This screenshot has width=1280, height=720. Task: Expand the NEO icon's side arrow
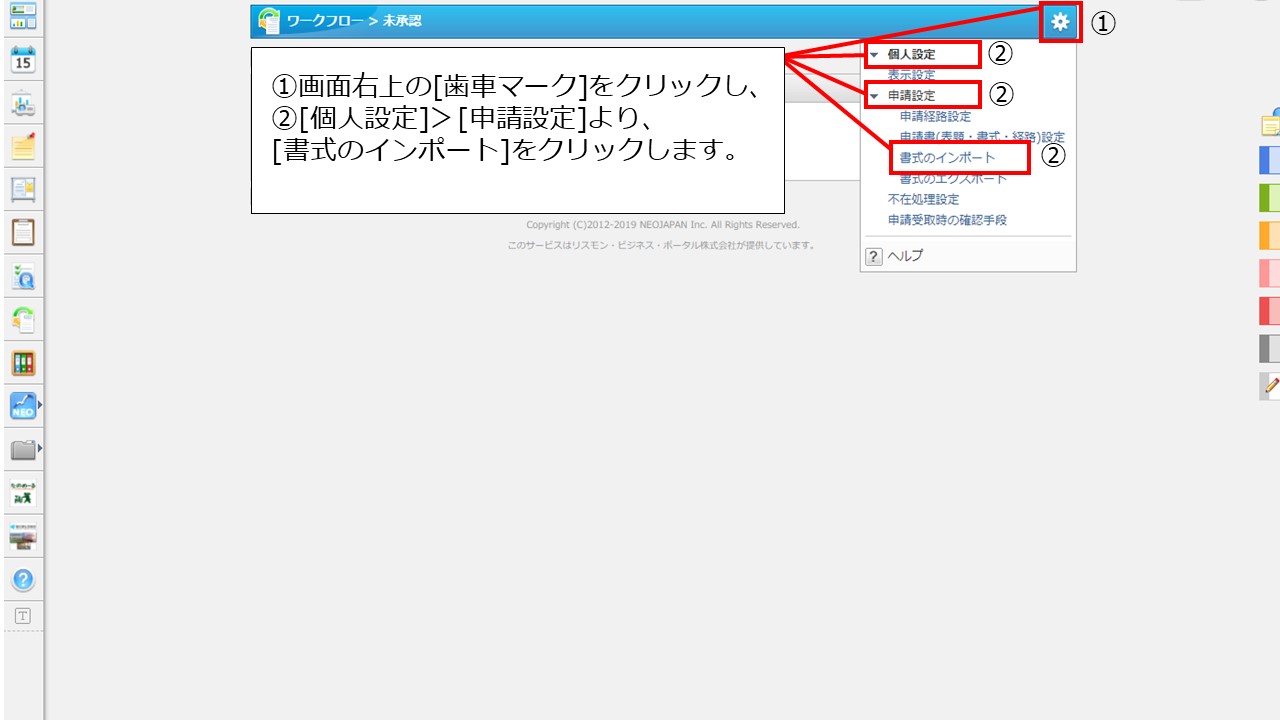[x=40, y=406]
